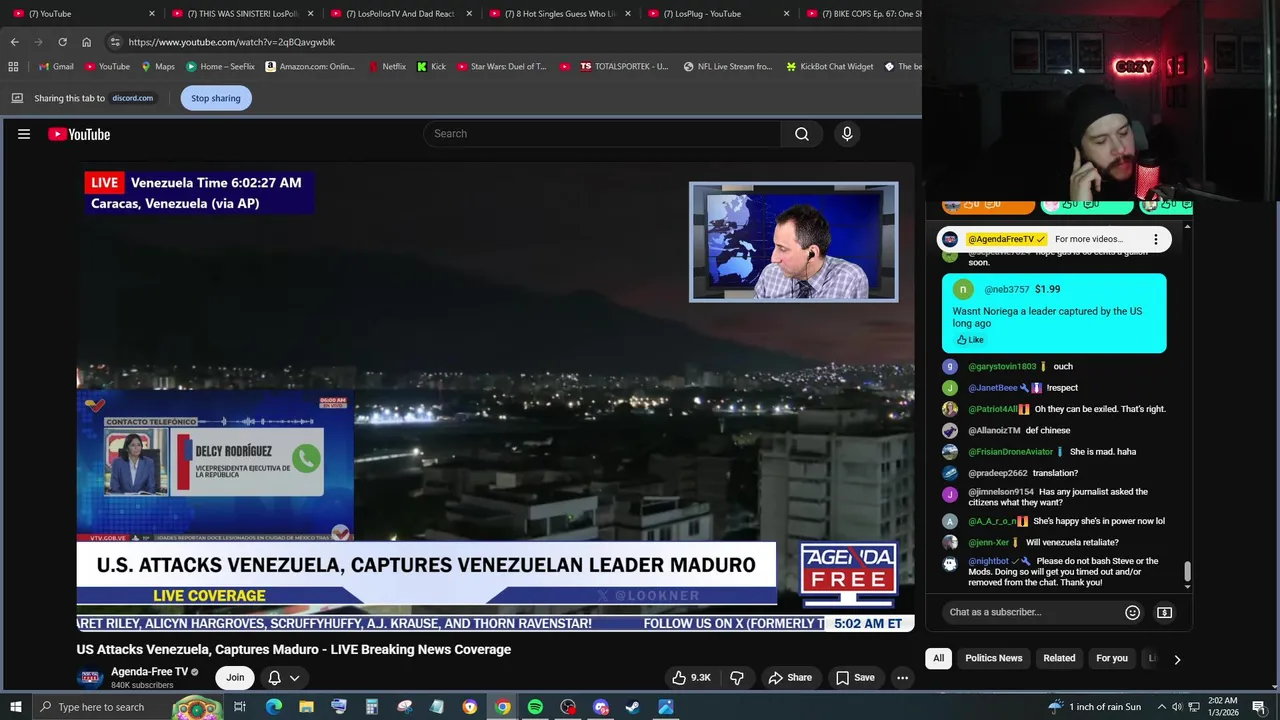
Task: Open the browser home page
Action: [x=86, y=42]
